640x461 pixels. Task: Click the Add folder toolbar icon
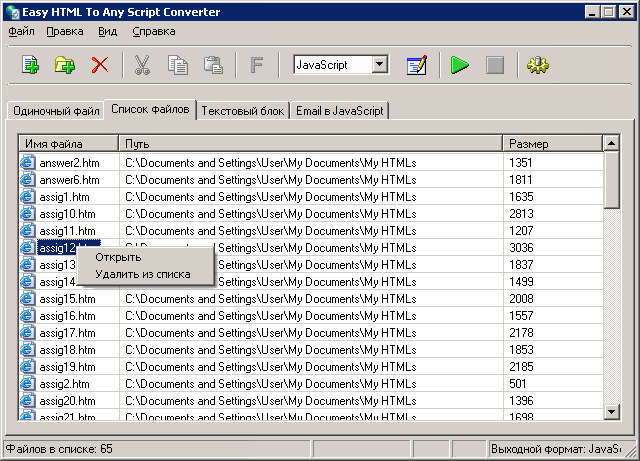tap(65, 65)
